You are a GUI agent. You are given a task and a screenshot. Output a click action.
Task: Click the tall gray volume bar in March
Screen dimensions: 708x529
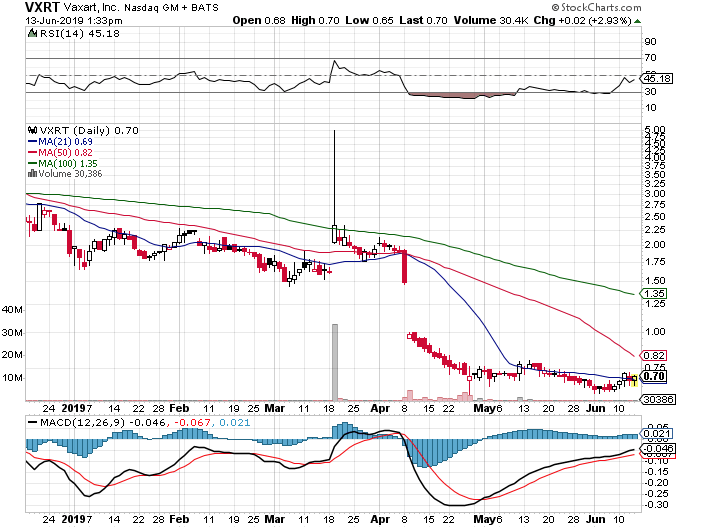335,362
